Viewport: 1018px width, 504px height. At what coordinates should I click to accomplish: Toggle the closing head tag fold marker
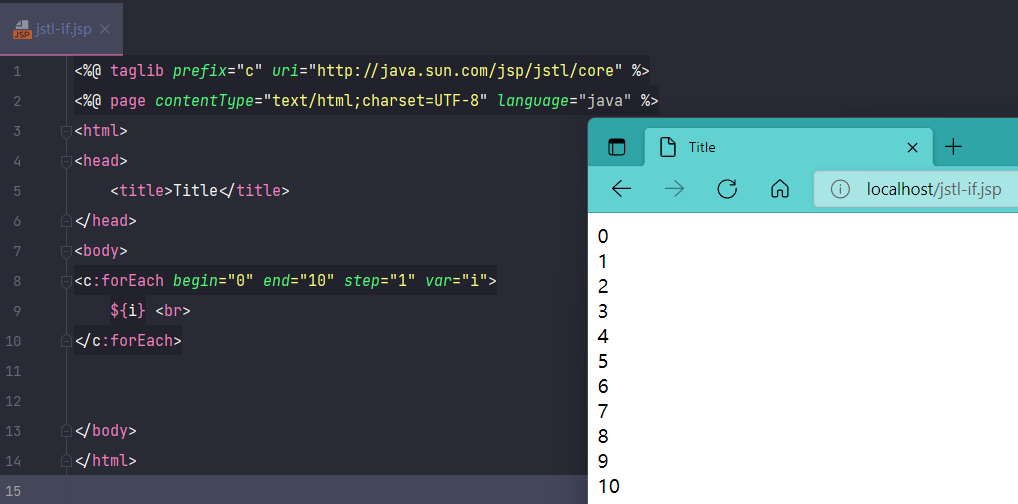(x=66, y=221)
